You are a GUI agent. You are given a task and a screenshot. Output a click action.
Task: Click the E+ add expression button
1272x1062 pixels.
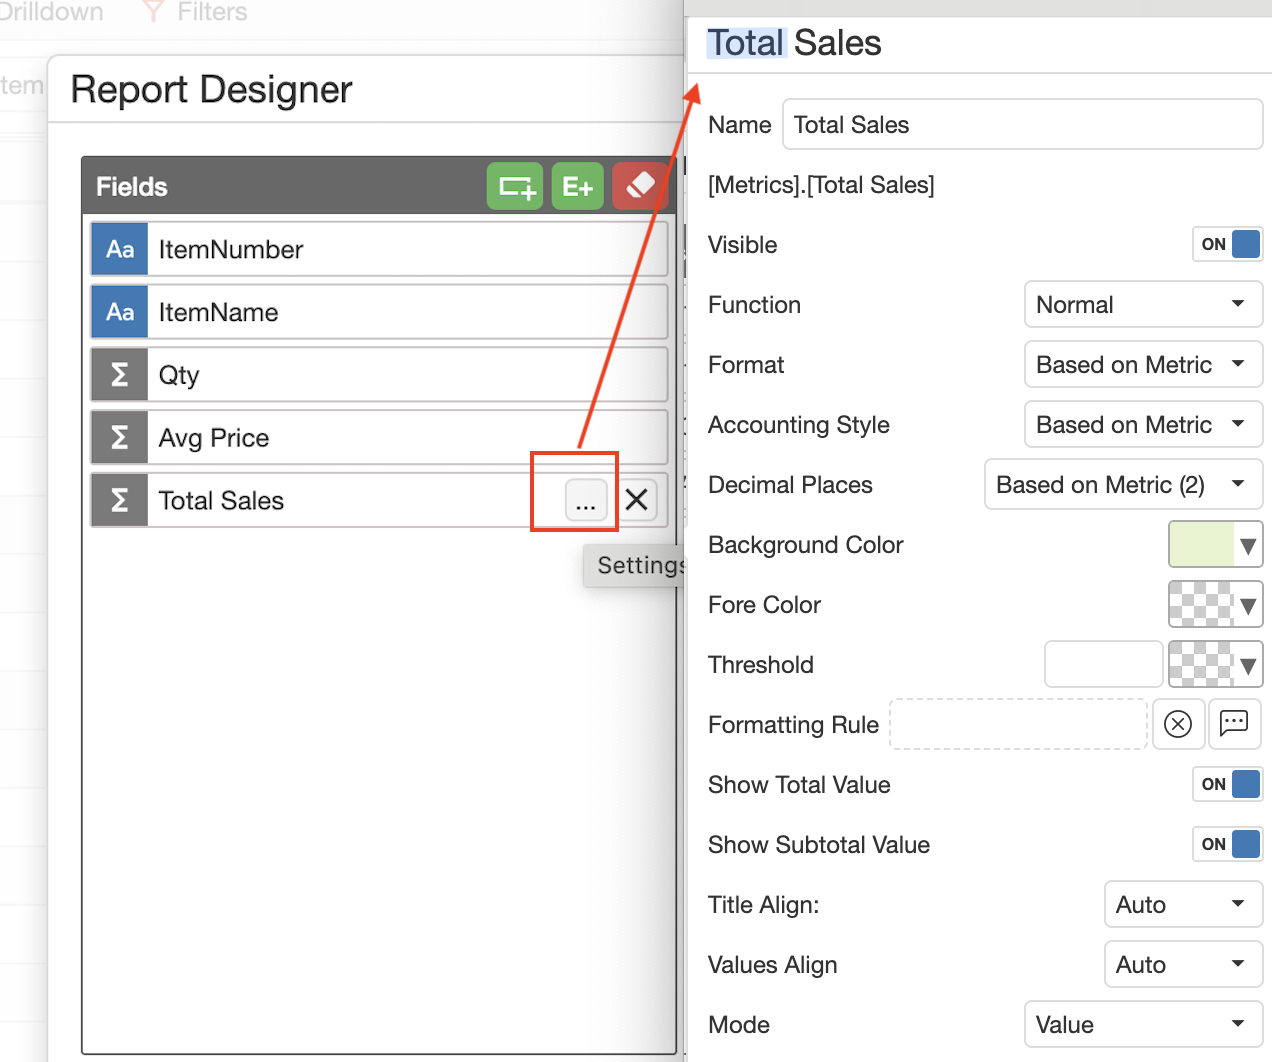tap(578, 186)
